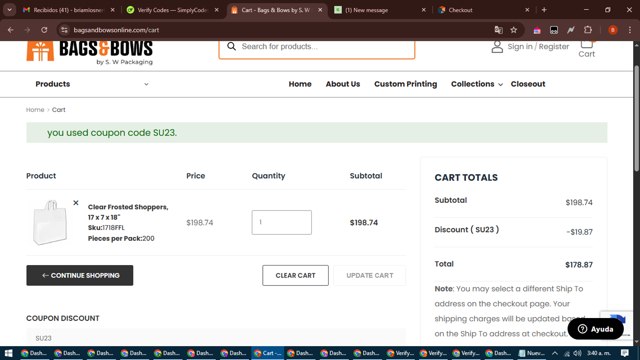Remove Clear Frosted Shoppers with X icon
Image resolution: width=640 pixels, height=360 pixels.
pos(76,203)
